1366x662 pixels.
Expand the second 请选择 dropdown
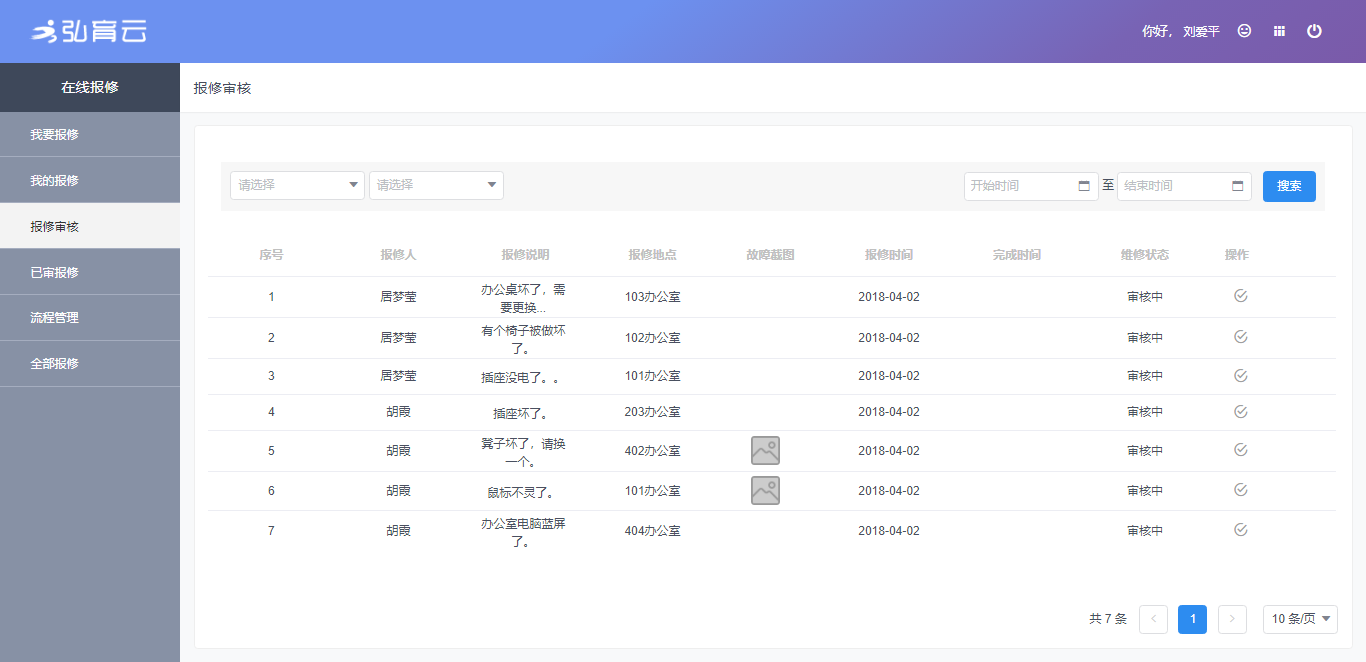click(436, 185)
